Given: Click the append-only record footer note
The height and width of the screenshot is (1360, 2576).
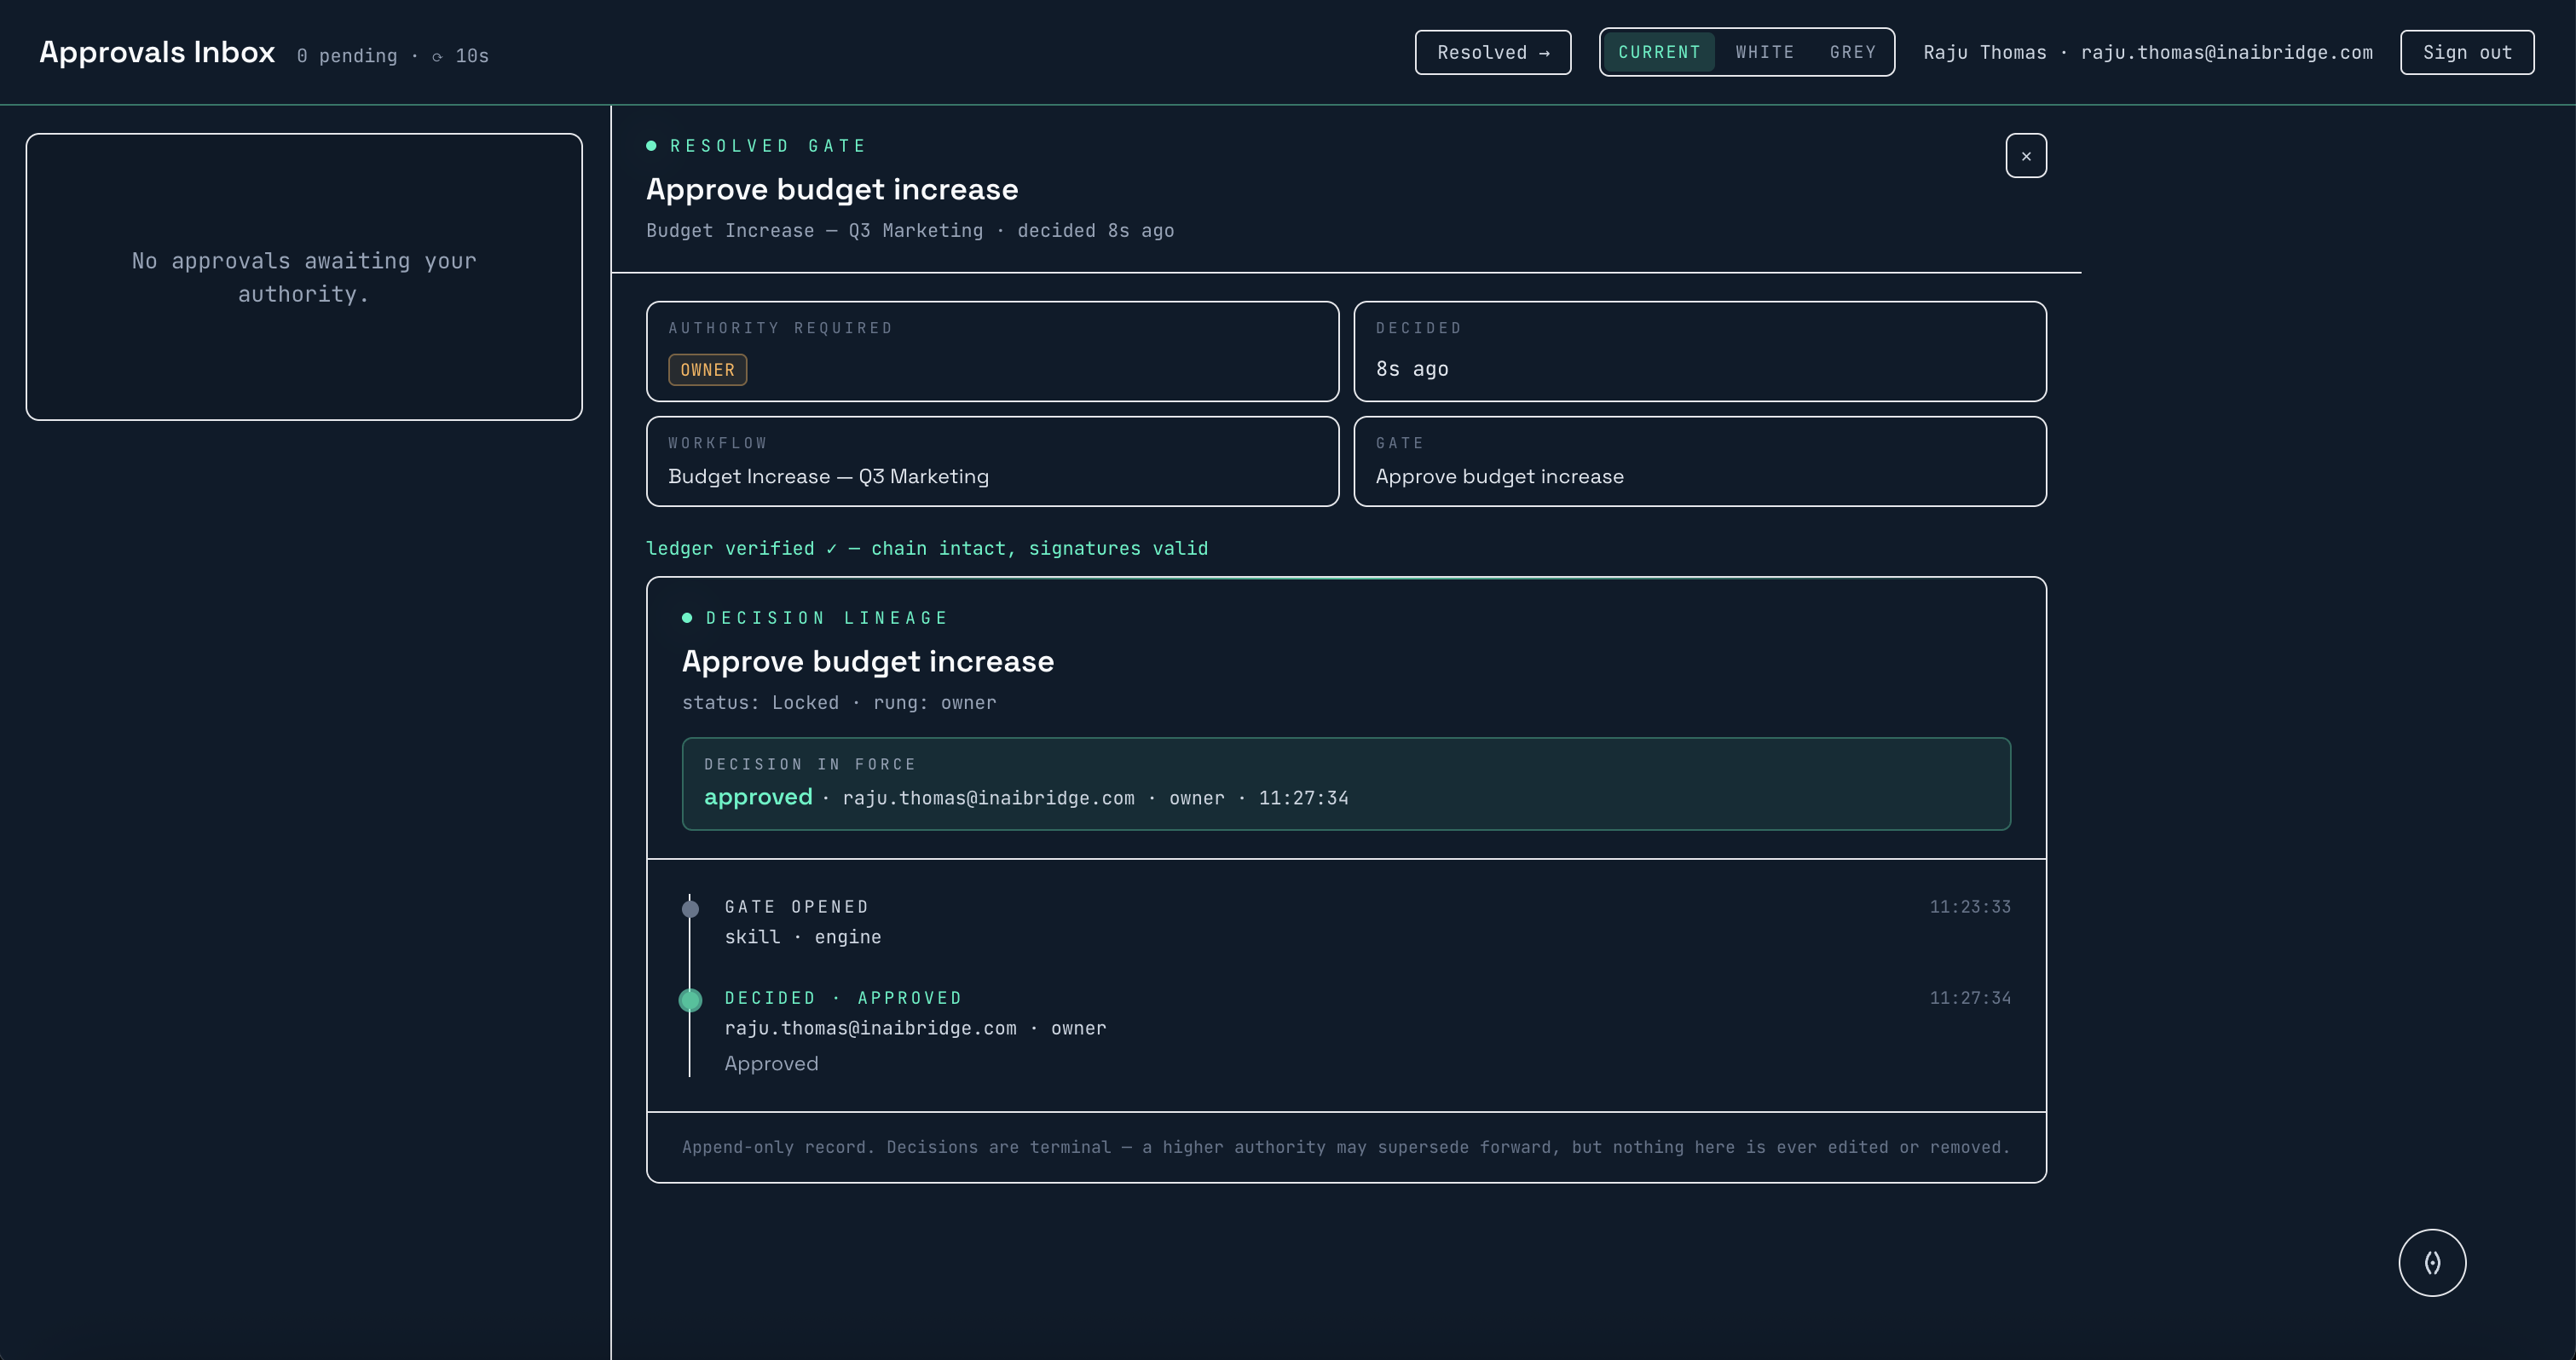Looking at the screenshot, I should (1346, 1147).
